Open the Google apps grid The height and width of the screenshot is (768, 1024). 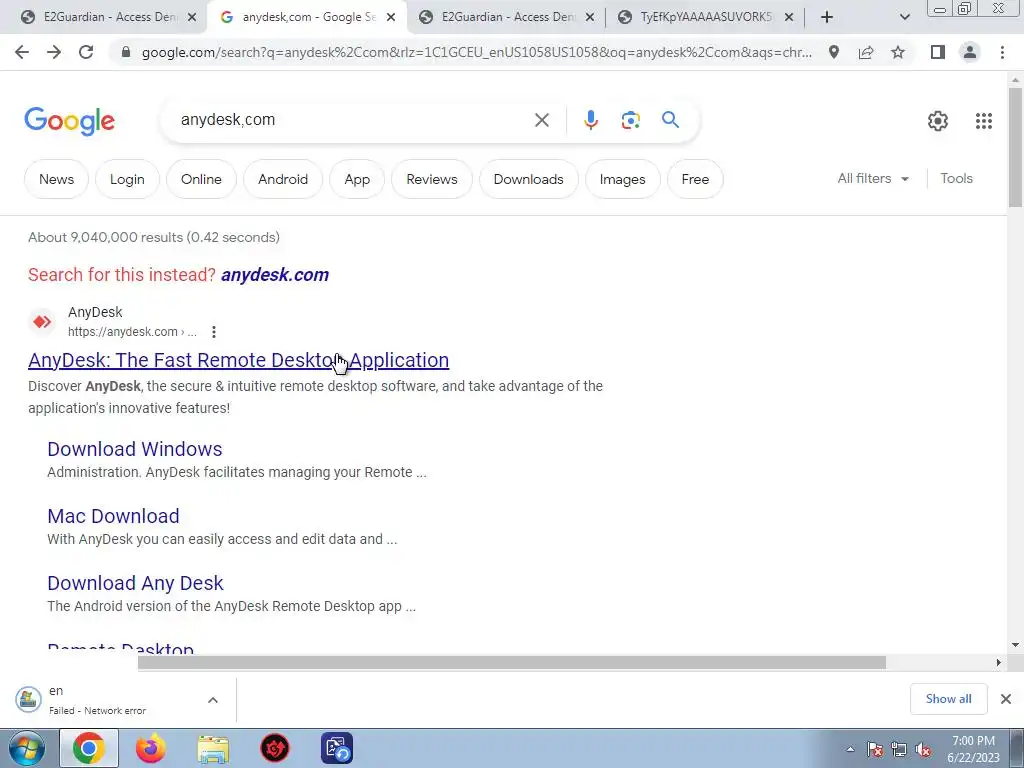pos(984,121)
